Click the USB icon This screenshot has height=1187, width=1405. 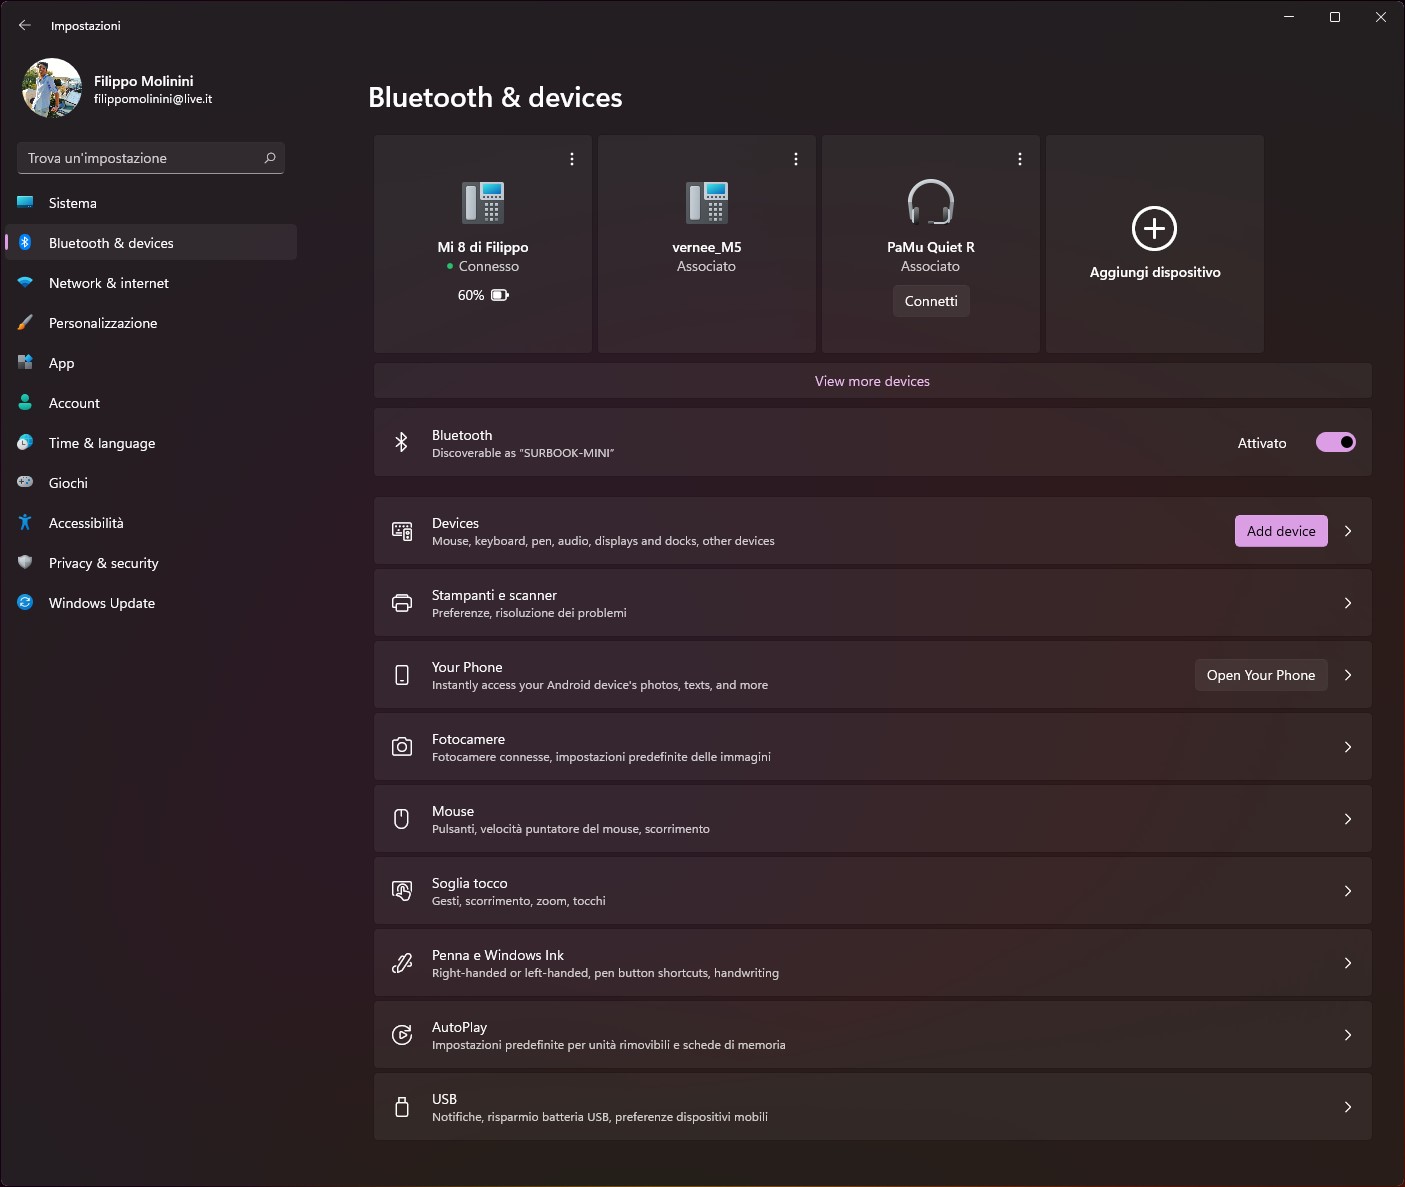pyautogui.click(x=402, y=1107)
